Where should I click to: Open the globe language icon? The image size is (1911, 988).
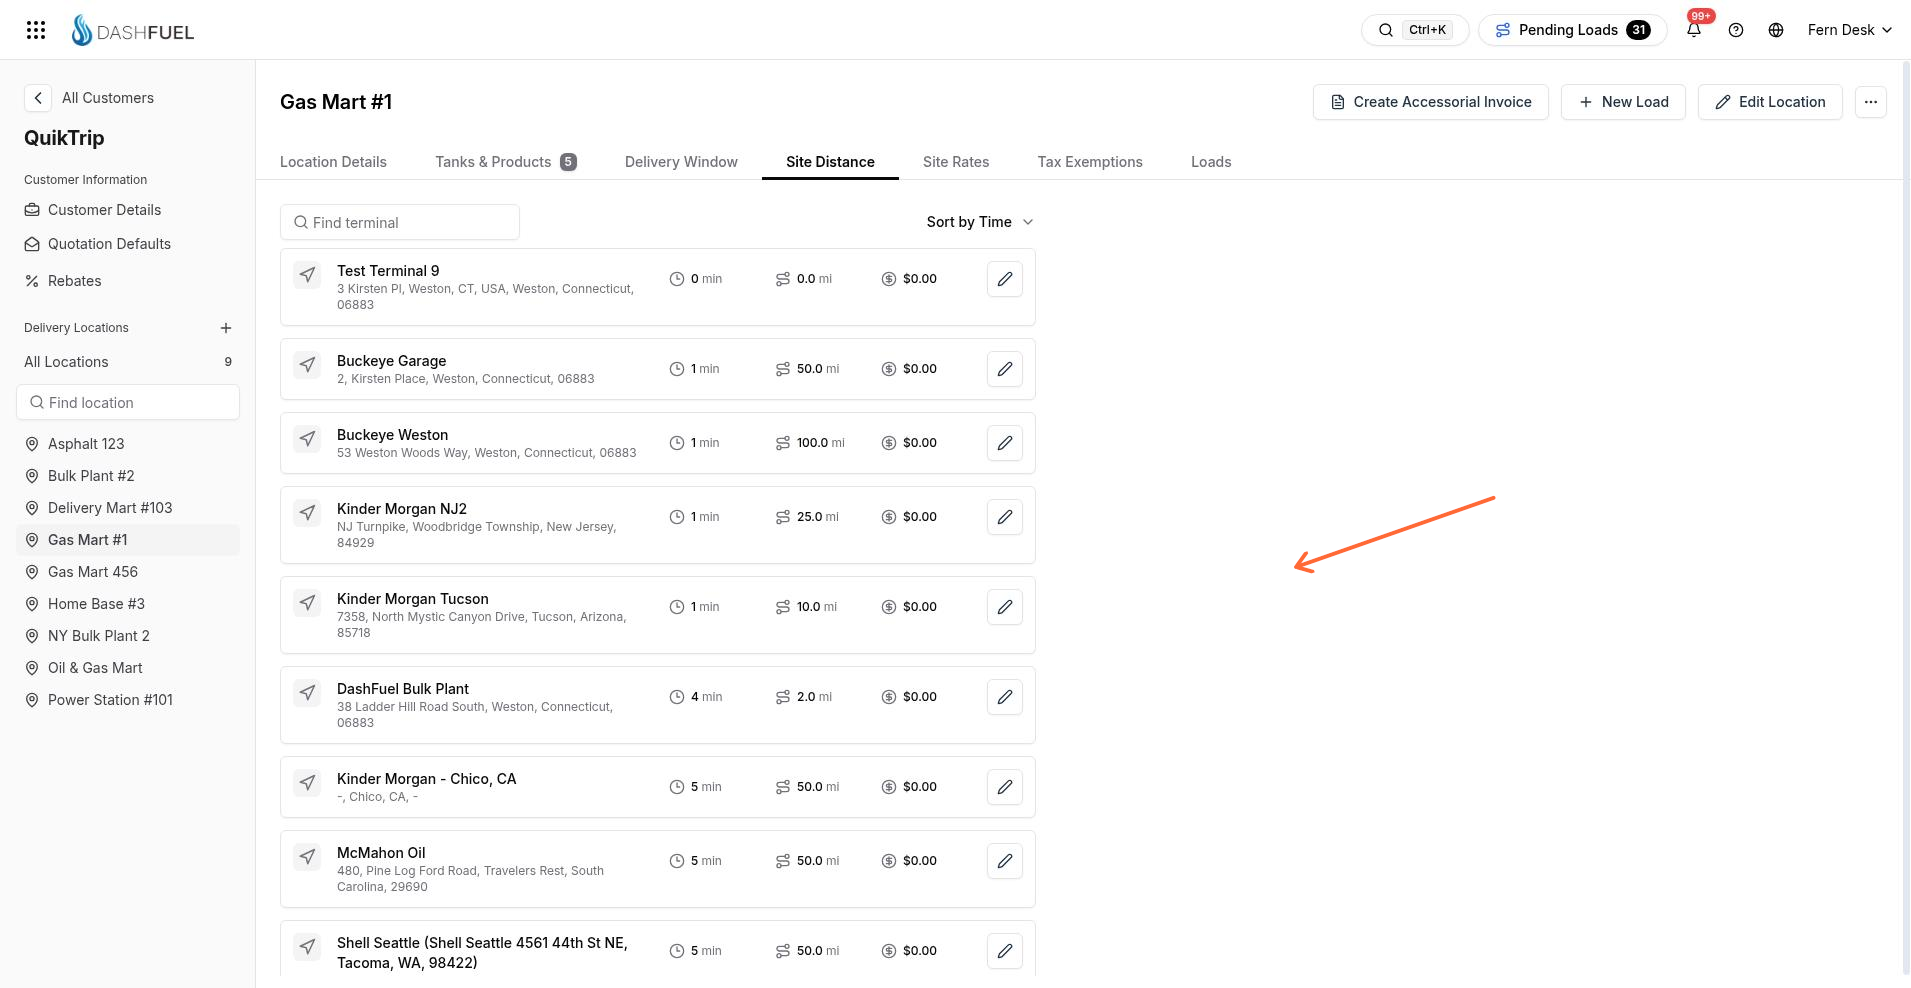pos(1776,30)
